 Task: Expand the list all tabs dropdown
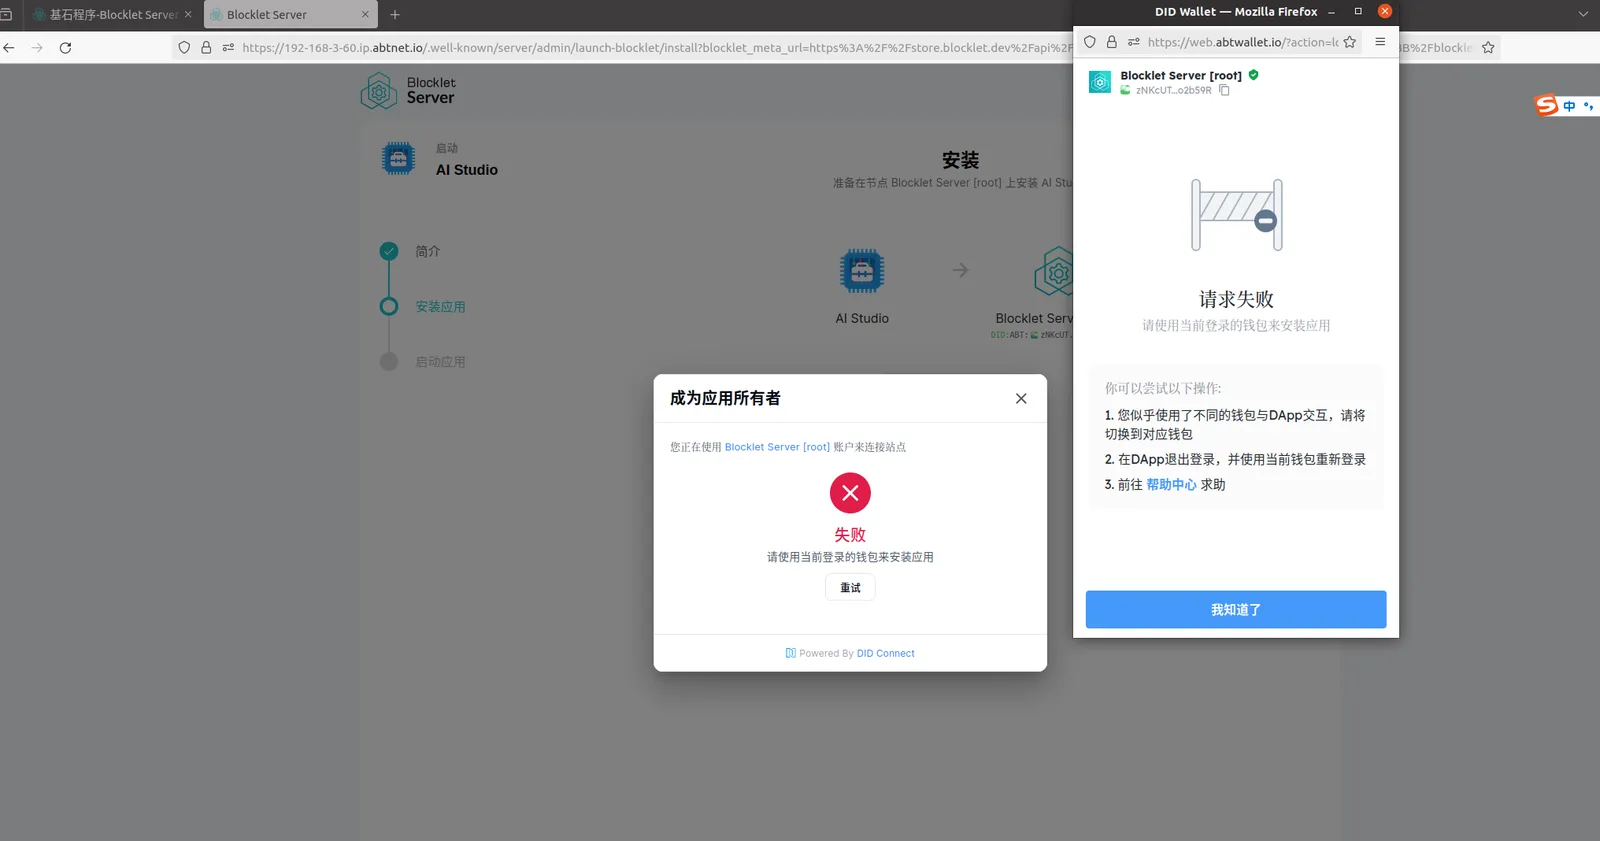(1583, 14)
